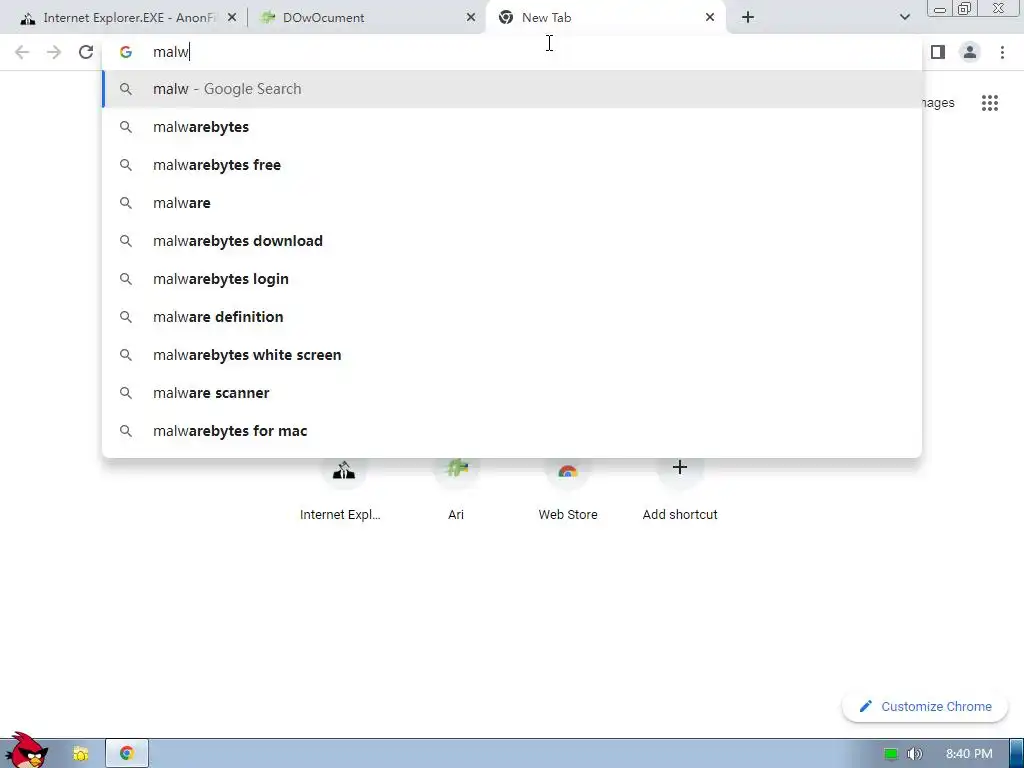
Task: Open the Google apps grid
Action: pyautogui.click(x=989, y=103)
